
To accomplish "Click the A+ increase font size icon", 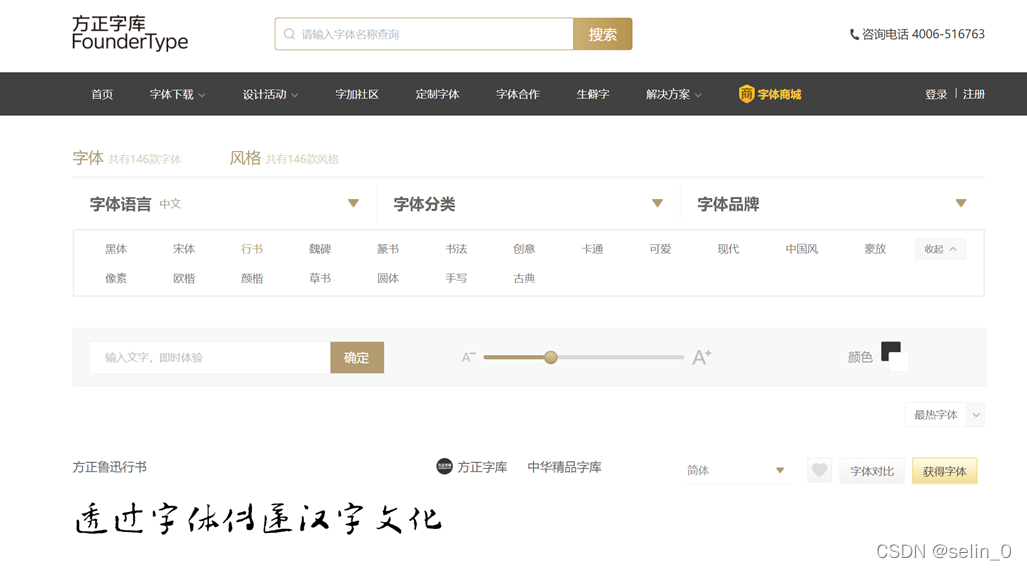I will [701, 357].
